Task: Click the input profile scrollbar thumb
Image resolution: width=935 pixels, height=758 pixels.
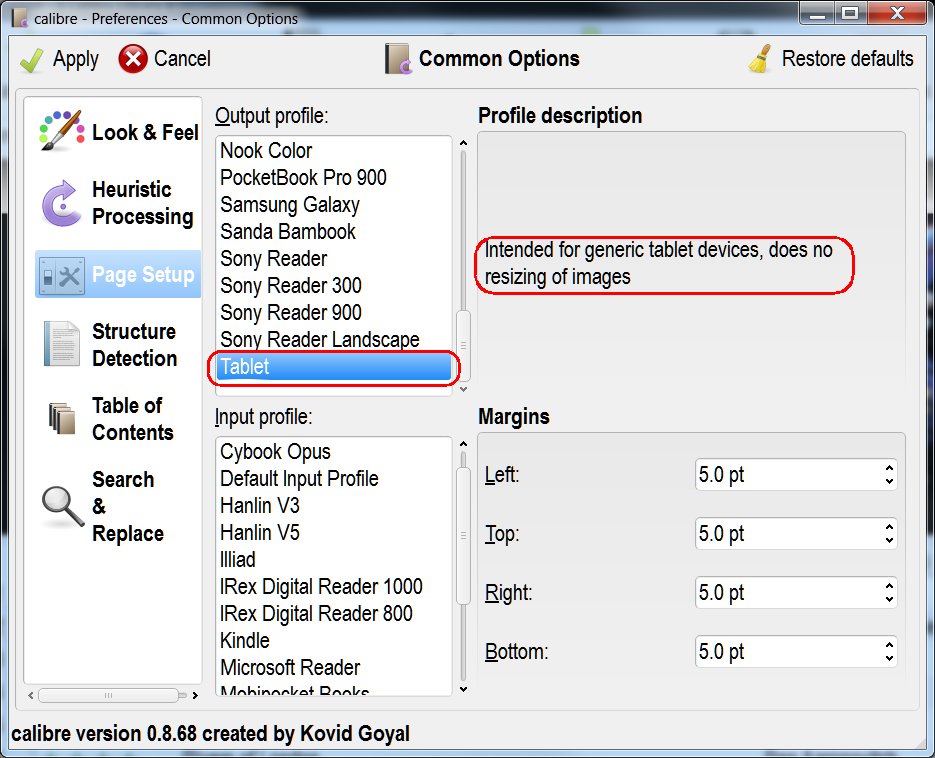Action: [463, 536]
